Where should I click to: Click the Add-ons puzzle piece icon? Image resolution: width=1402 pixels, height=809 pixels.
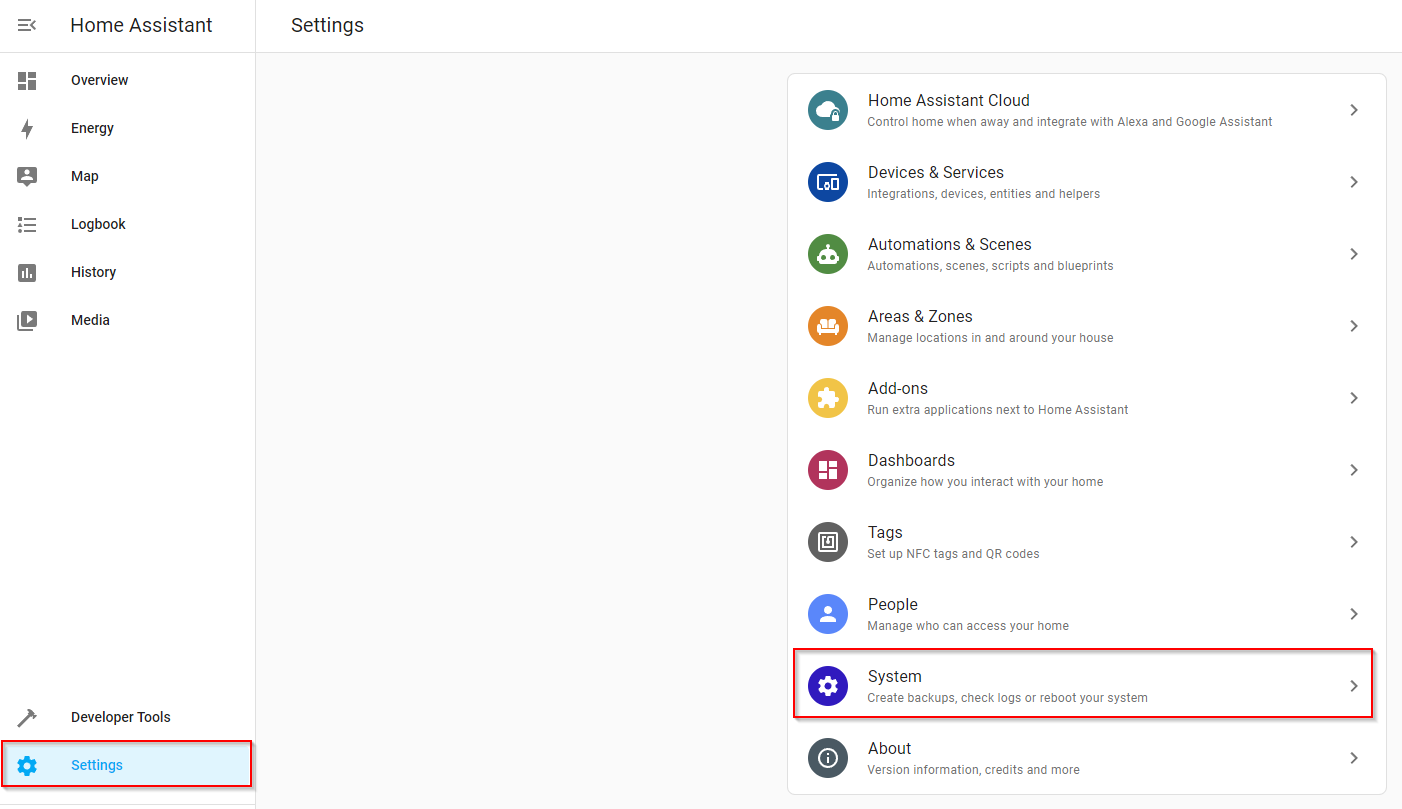pyautogui.click(x=828, y=398)
